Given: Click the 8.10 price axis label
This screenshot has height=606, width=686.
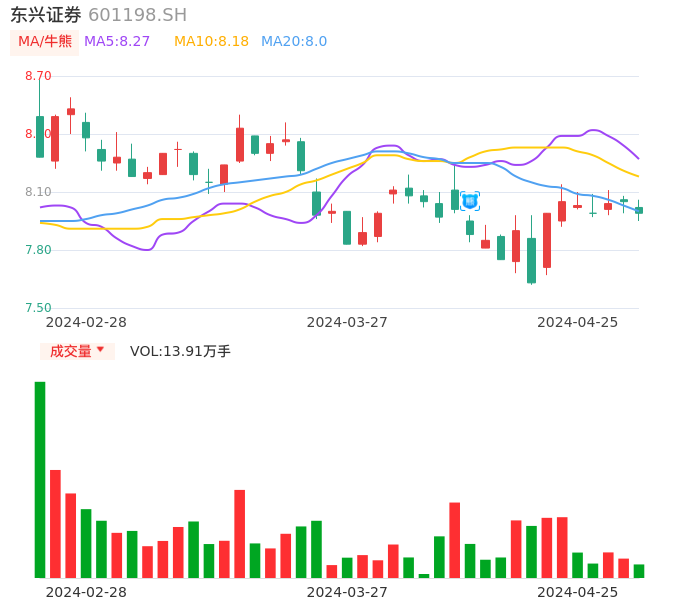Looking at the screenshot, I should click(38, 192).
